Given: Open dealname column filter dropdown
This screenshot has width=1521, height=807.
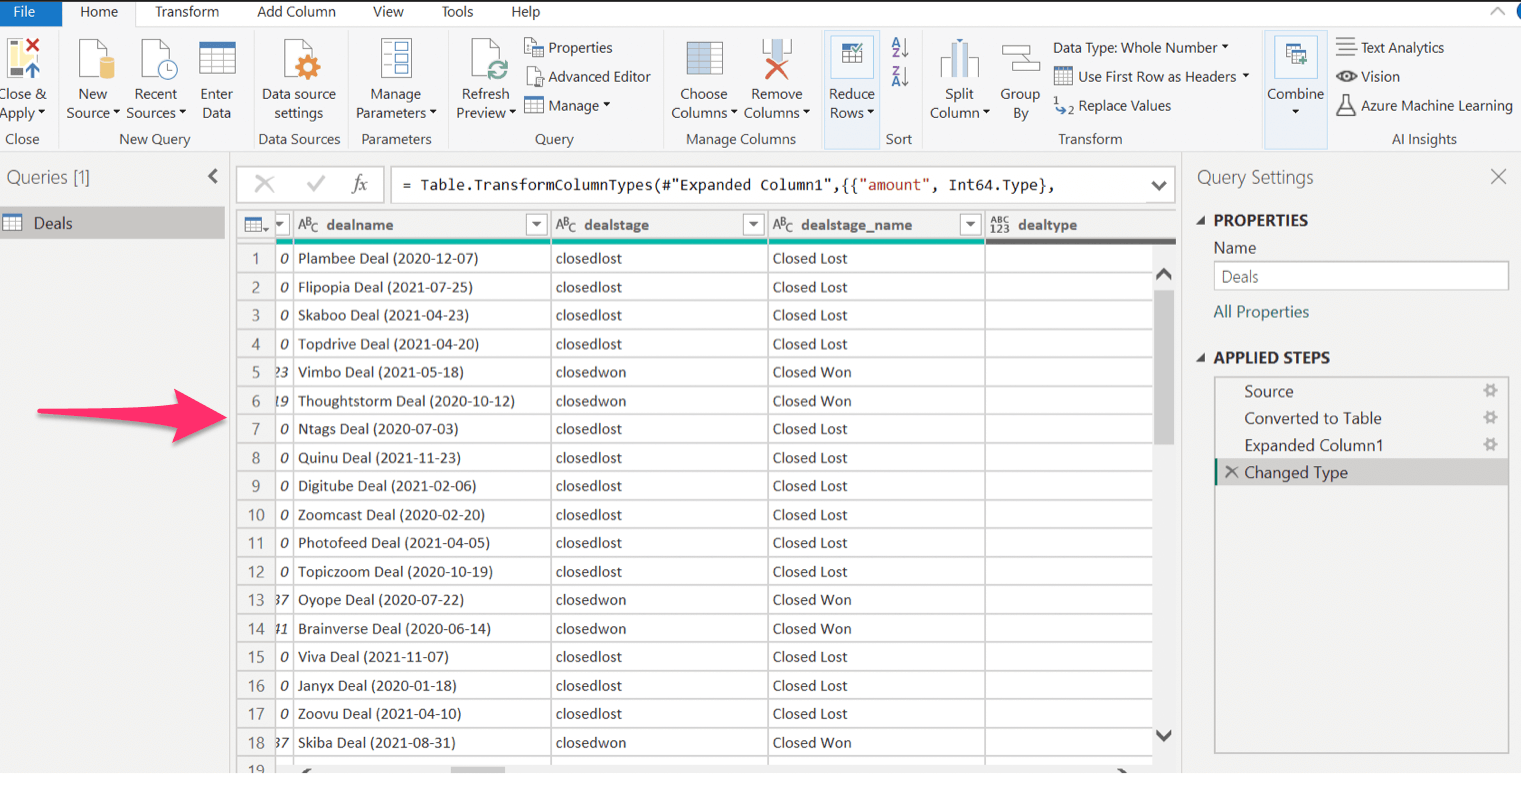Looking at the screenshot, I should coord(536,225).
